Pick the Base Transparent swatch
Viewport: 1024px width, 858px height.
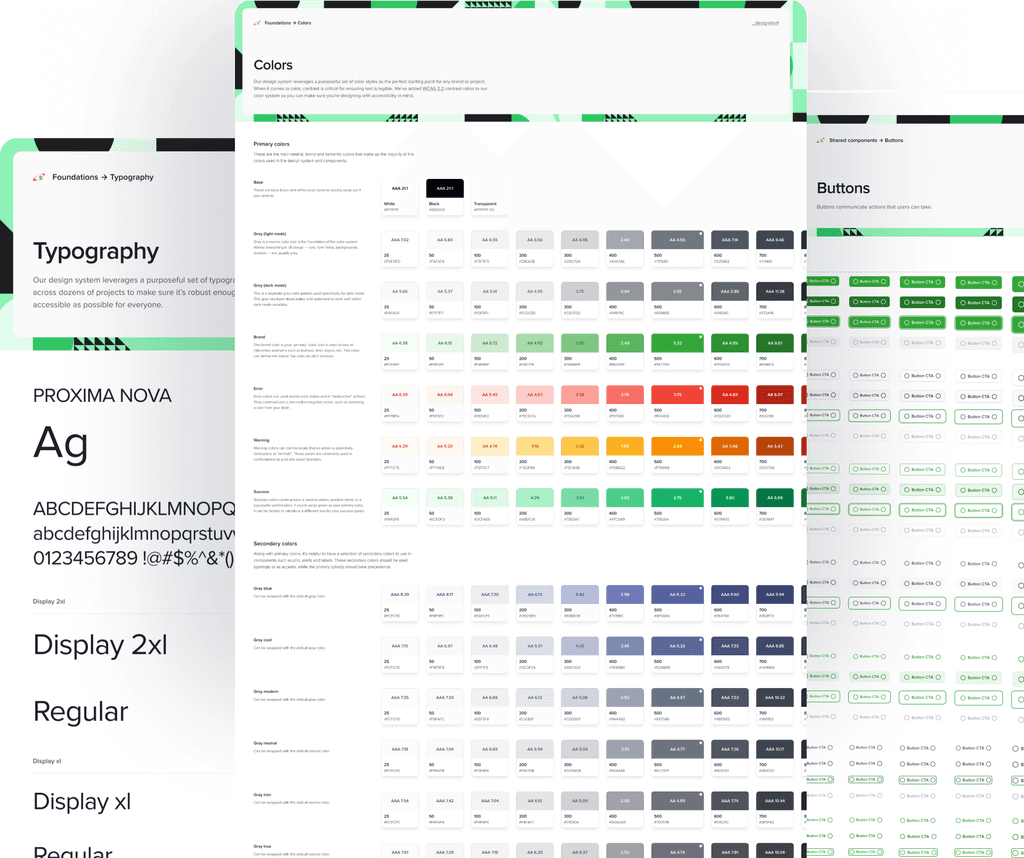490,197
